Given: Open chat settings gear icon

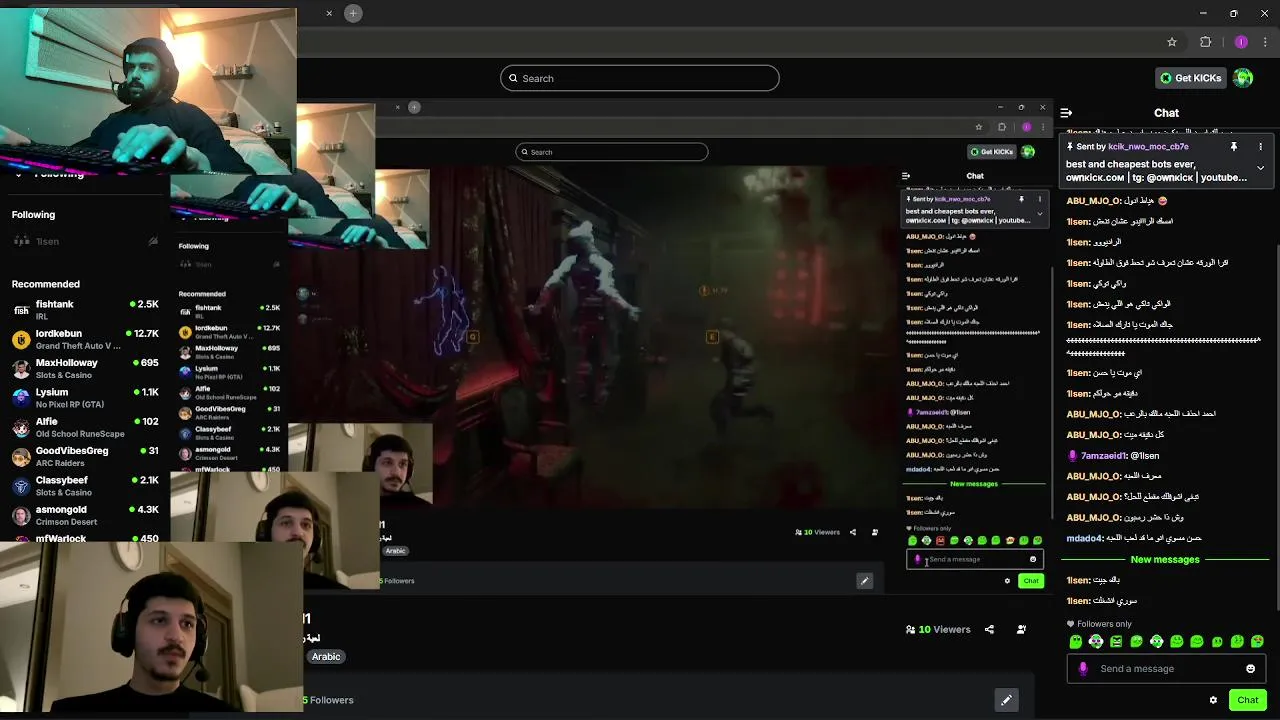Looking at the screenshot, I should [x=1213, y=700].
